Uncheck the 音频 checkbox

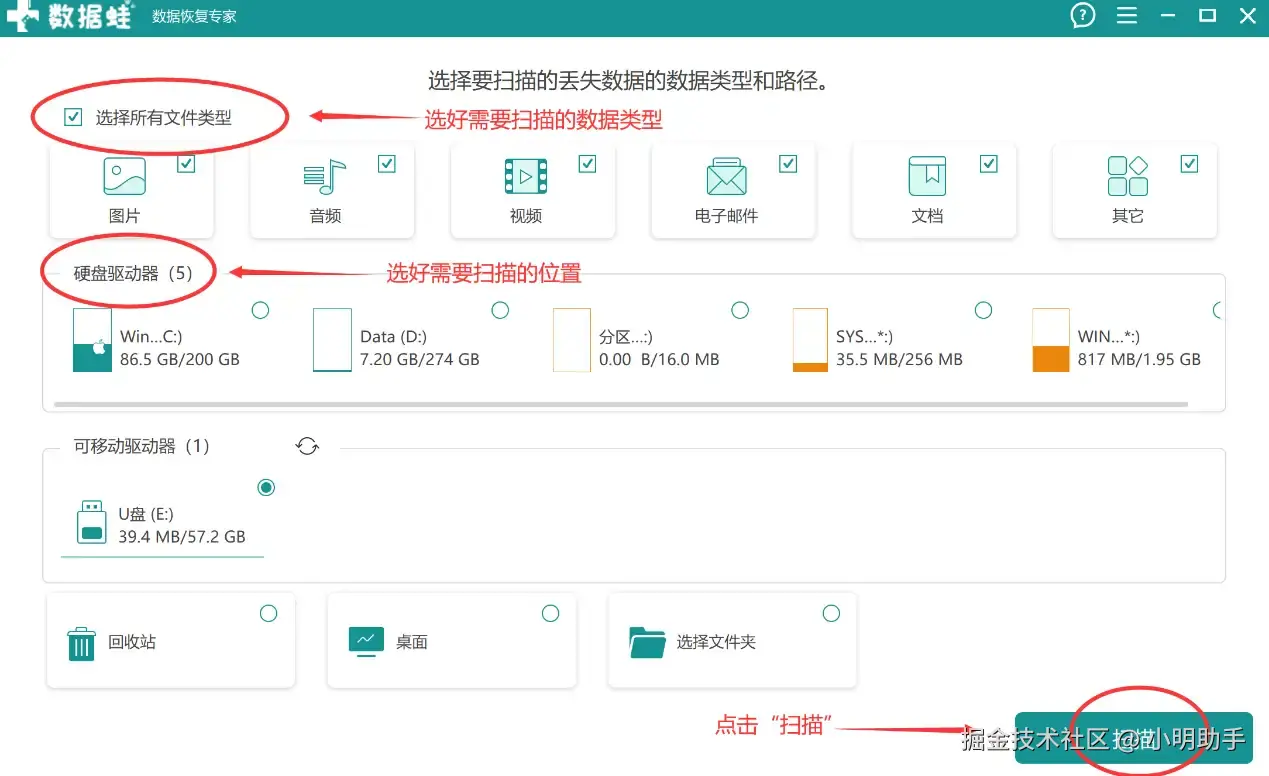tap(387, 164)
